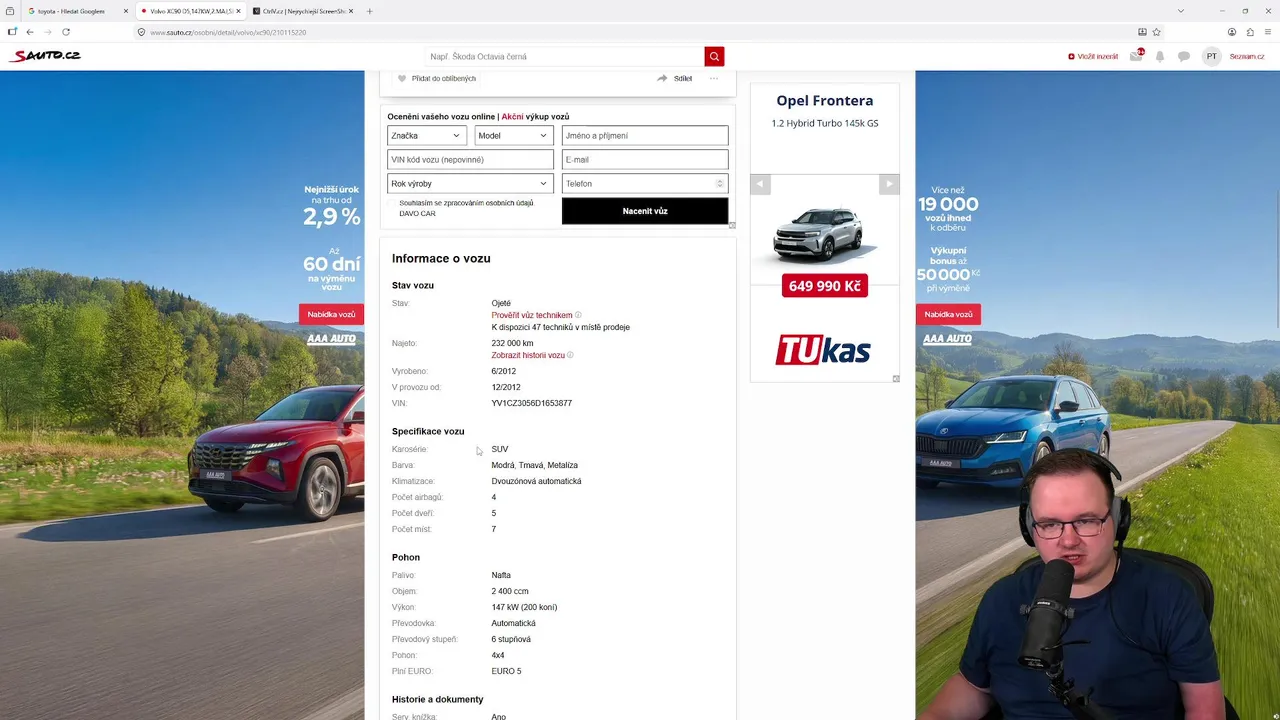Open the list all tabs chevron
Viewport: 1280px width, 720px height.
coord(1181,11)
